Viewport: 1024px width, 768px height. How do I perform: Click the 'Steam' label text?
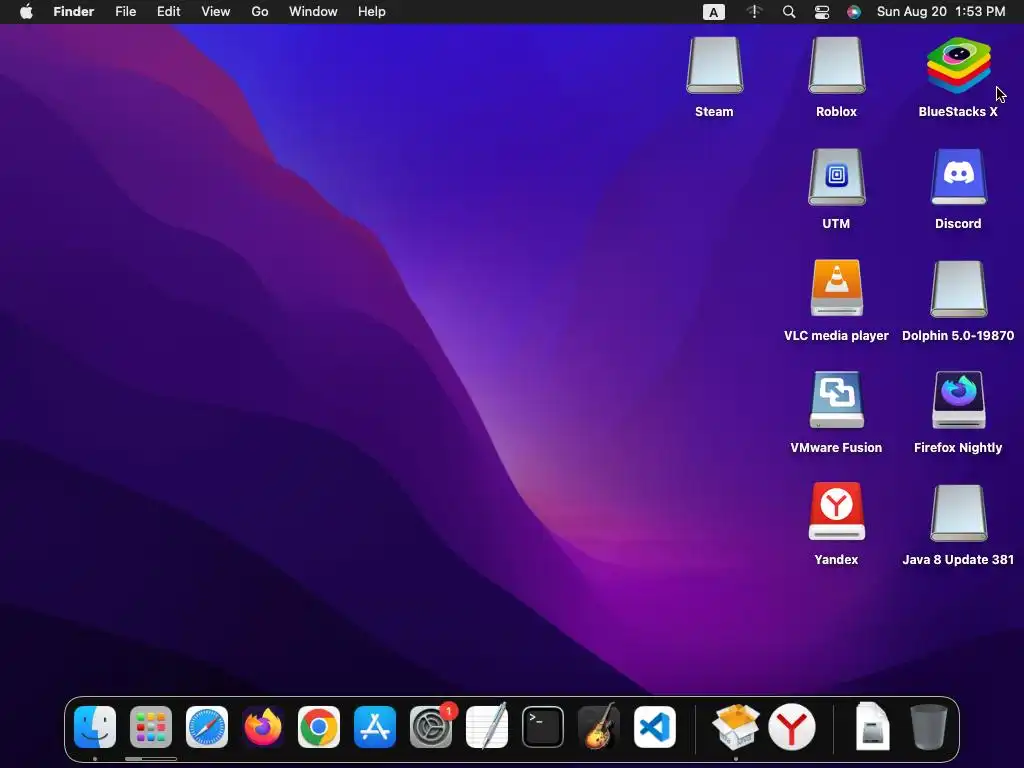pos(714,112)
